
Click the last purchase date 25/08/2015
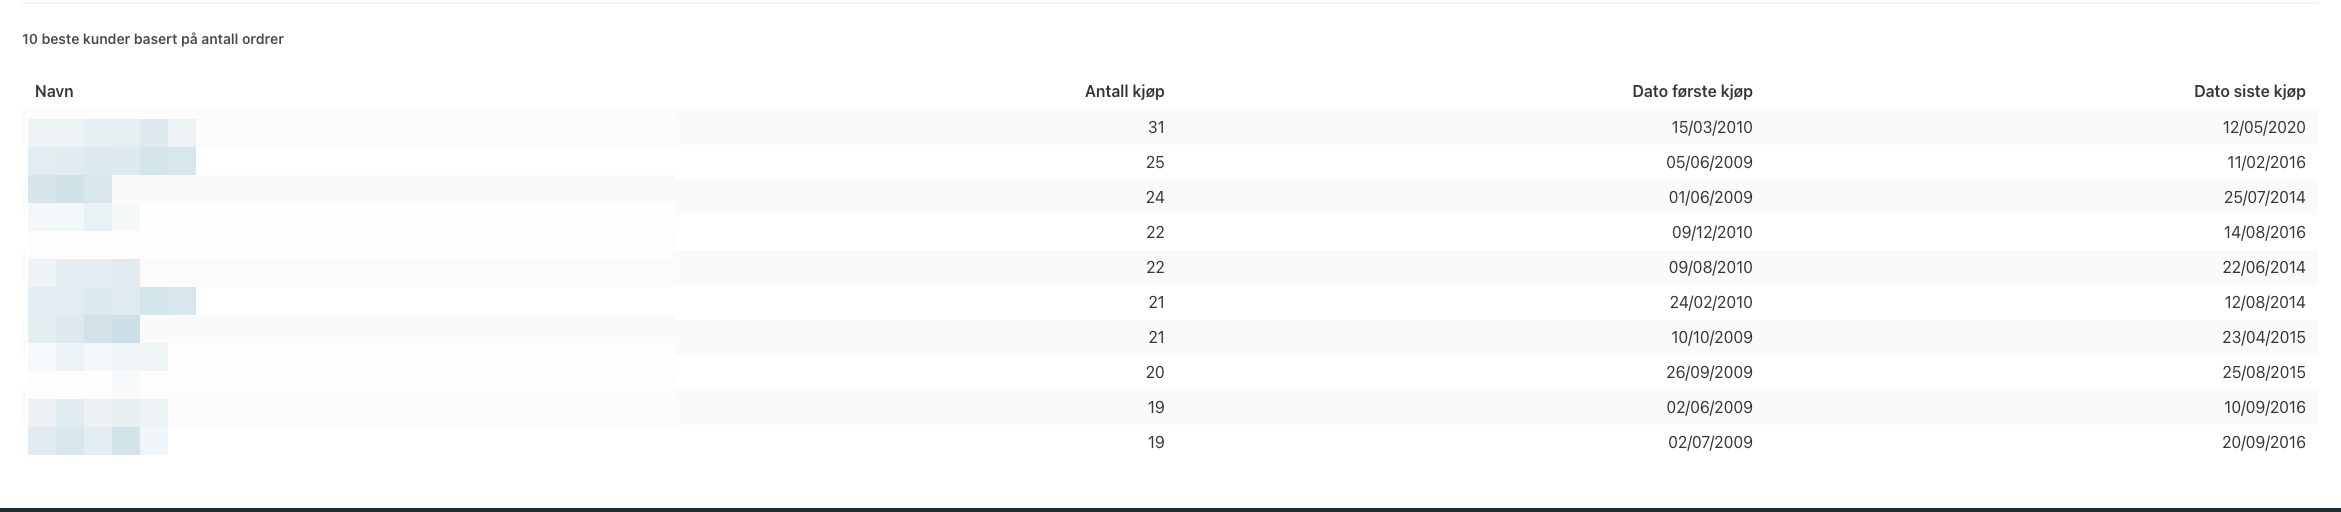2264,372
